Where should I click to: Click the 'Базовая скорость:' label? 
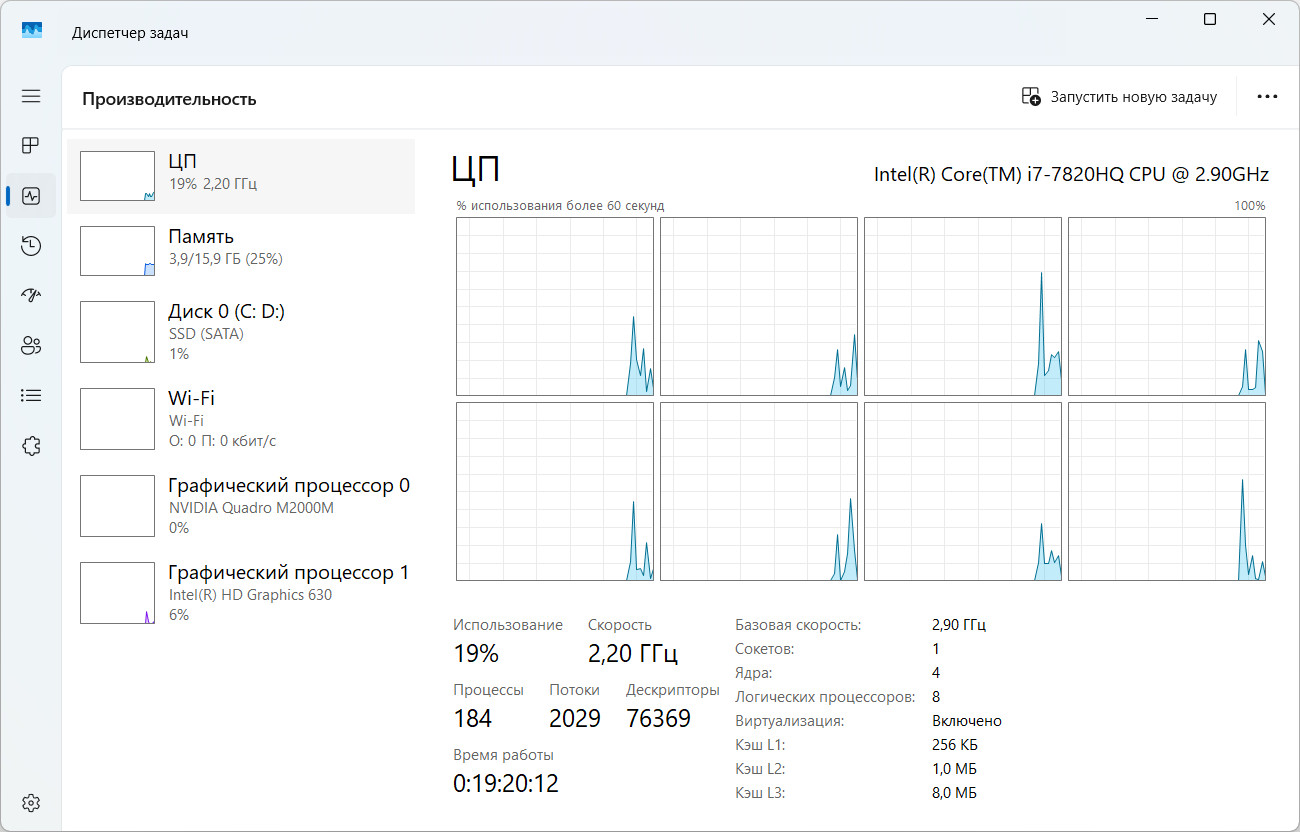(x=798, y=625)
